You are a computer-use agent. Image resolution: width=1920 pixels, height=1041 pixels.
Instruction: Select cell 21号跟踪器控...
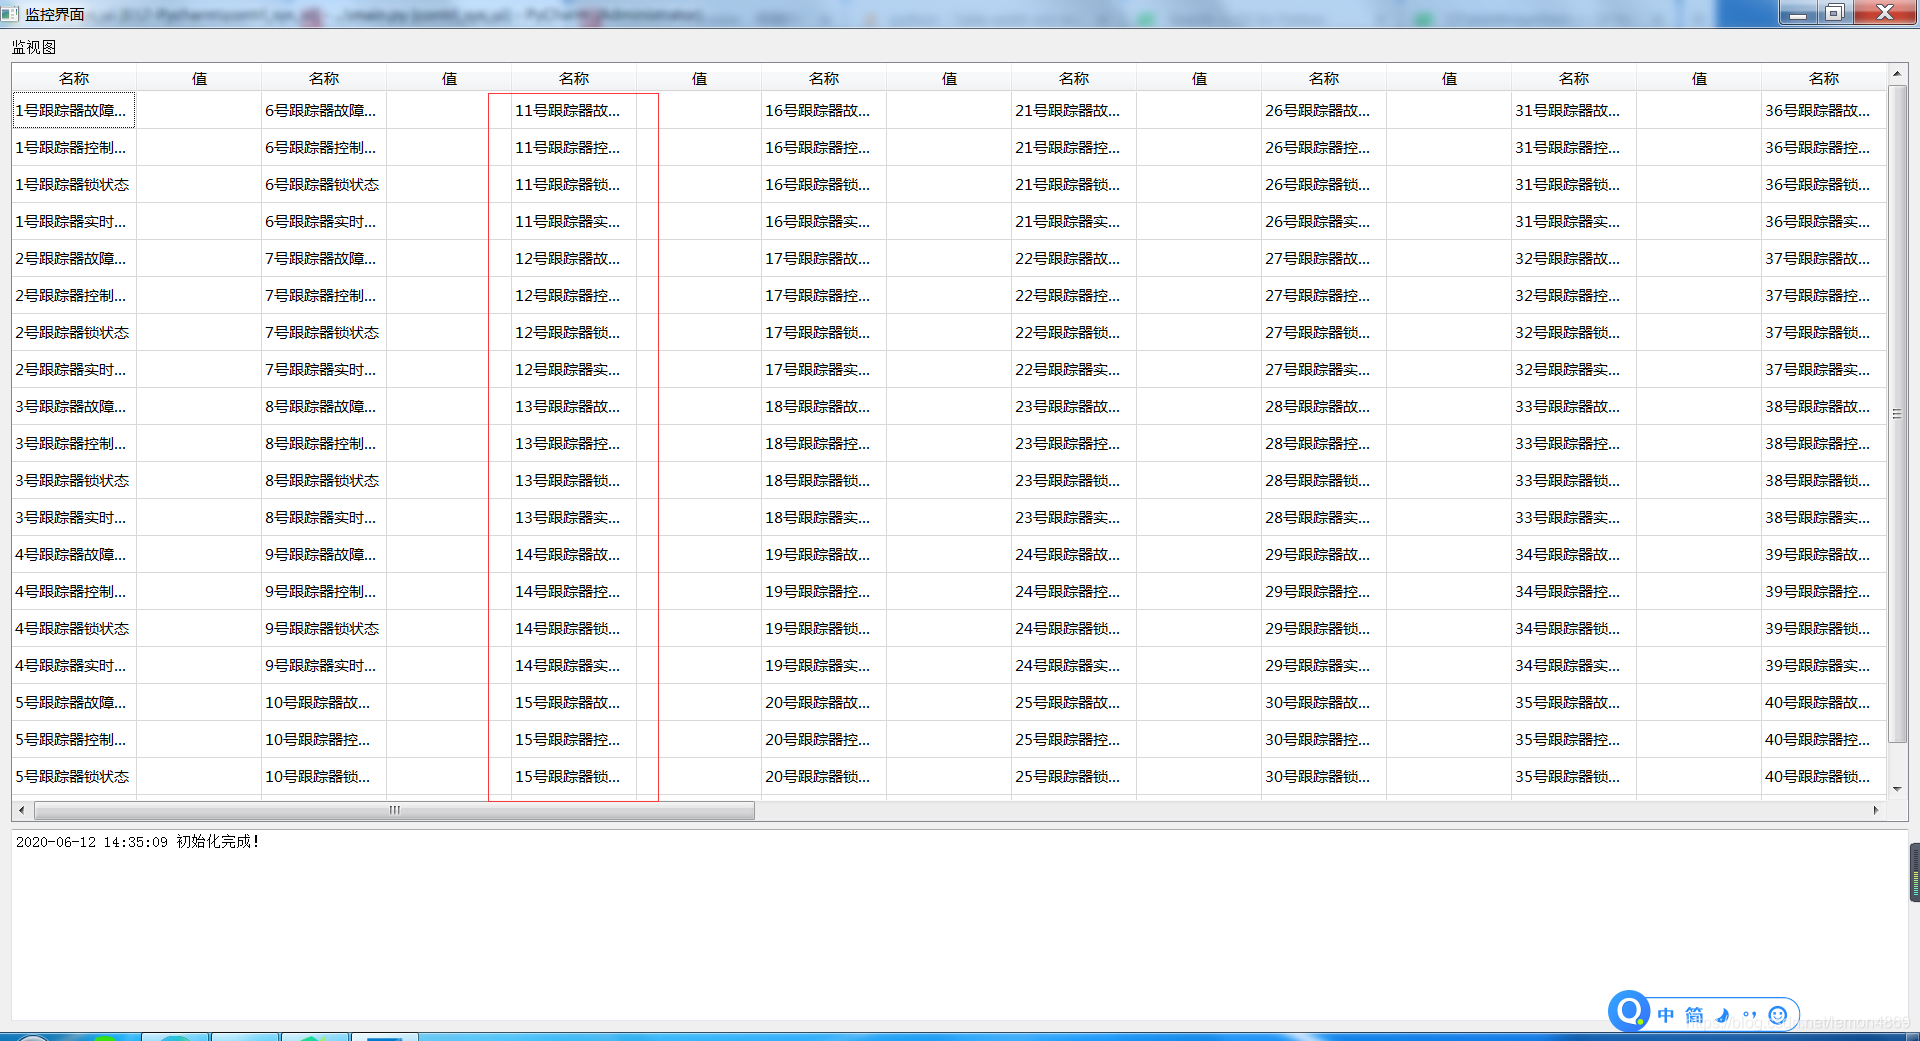coord(1074,147)
